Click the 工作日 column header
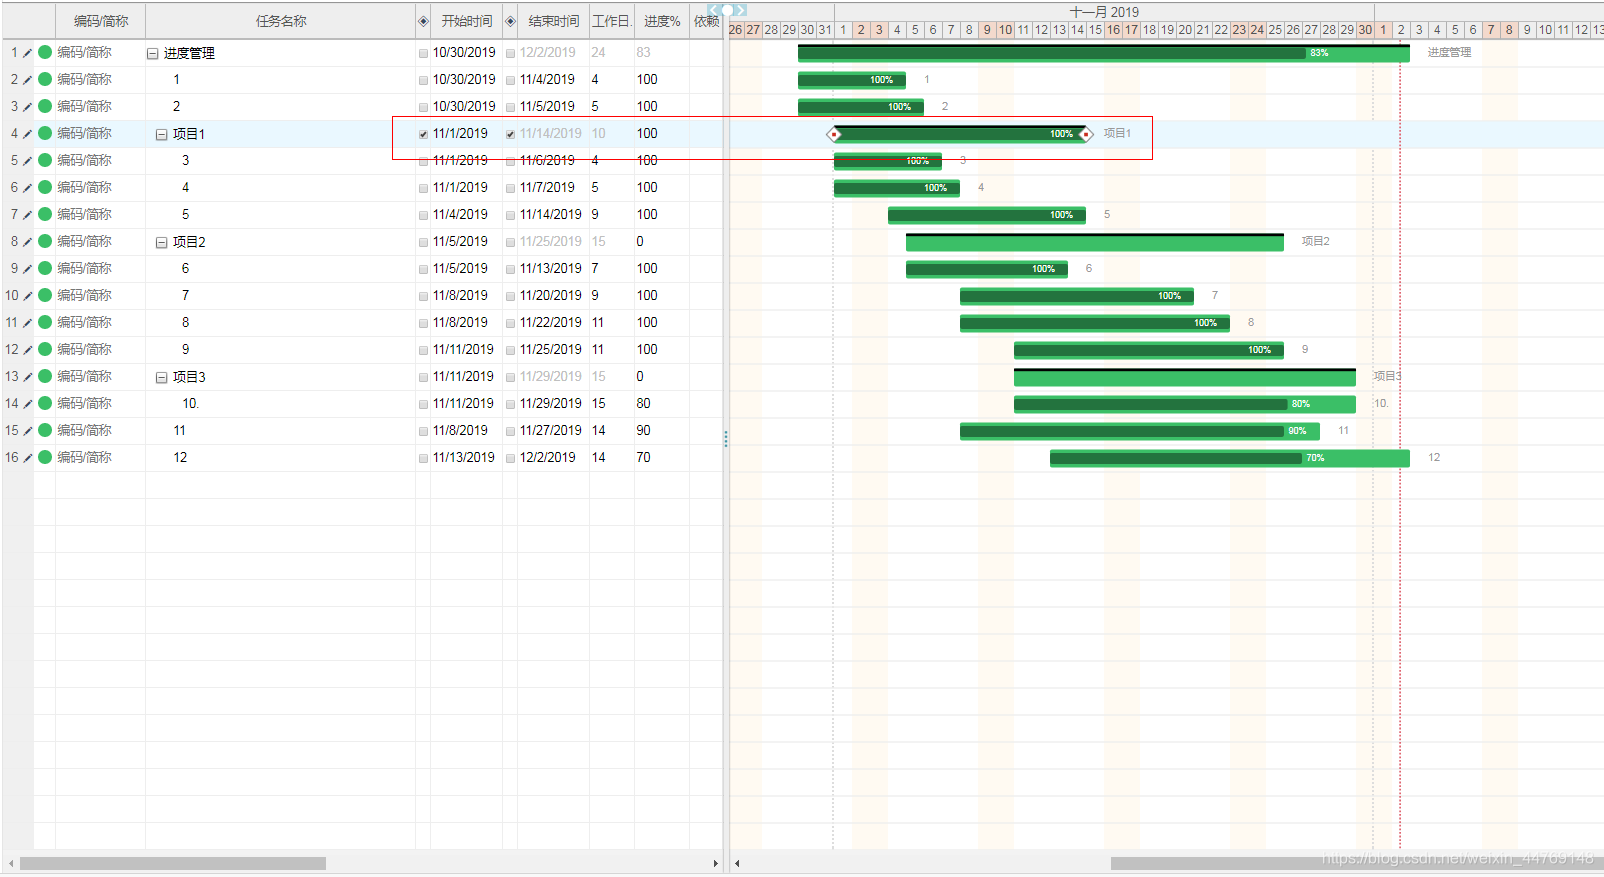 (611, 21)
